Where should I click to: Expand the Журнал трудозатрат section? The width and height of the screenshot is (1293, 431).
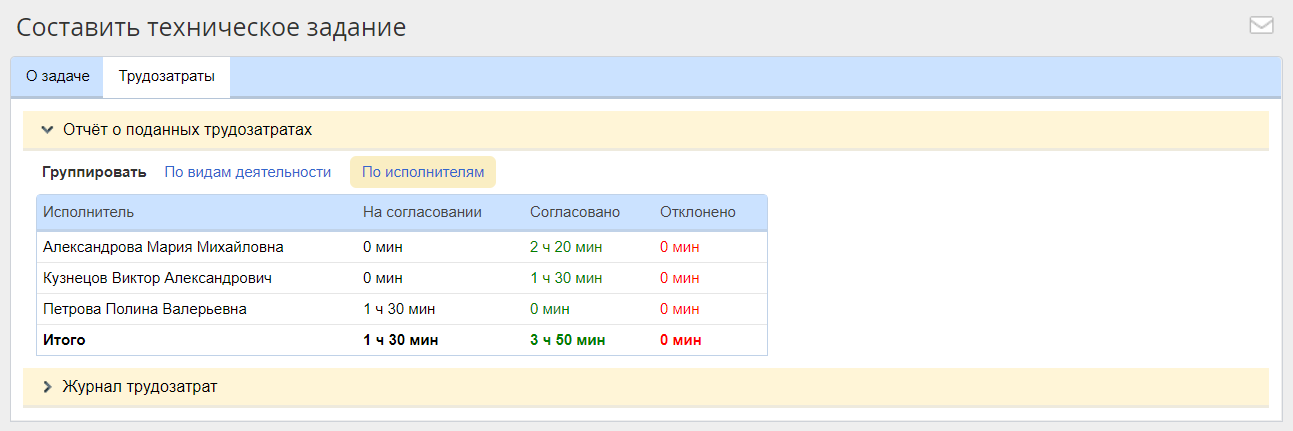point(646,386)
